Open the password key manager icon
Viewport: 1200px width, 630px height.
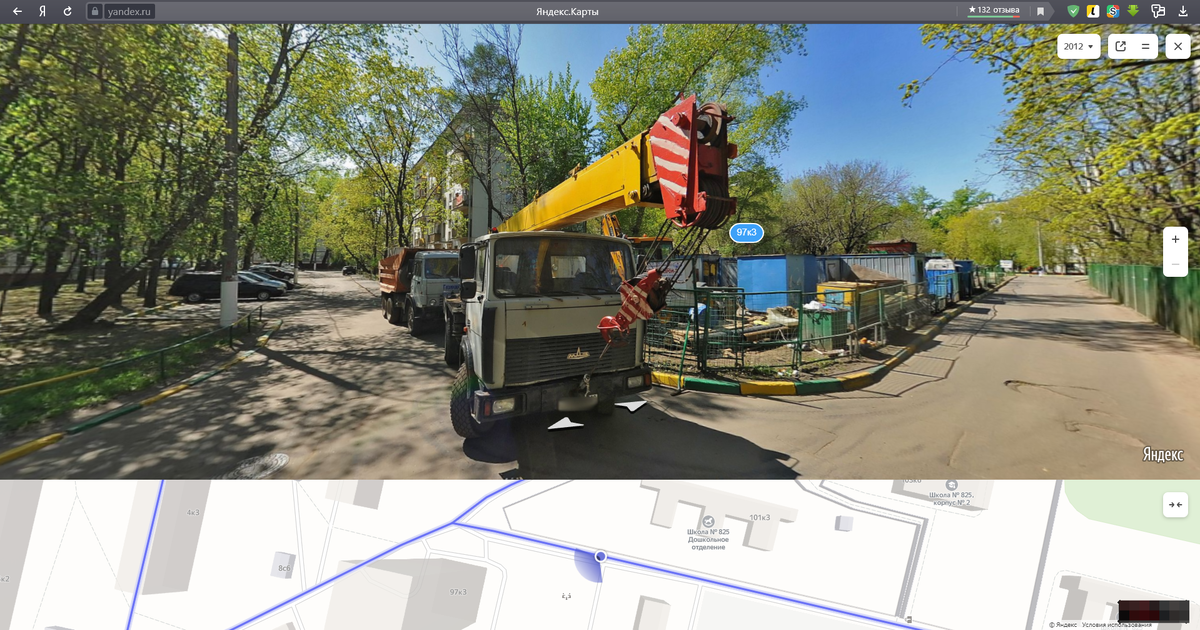[x=1158, y=11]
